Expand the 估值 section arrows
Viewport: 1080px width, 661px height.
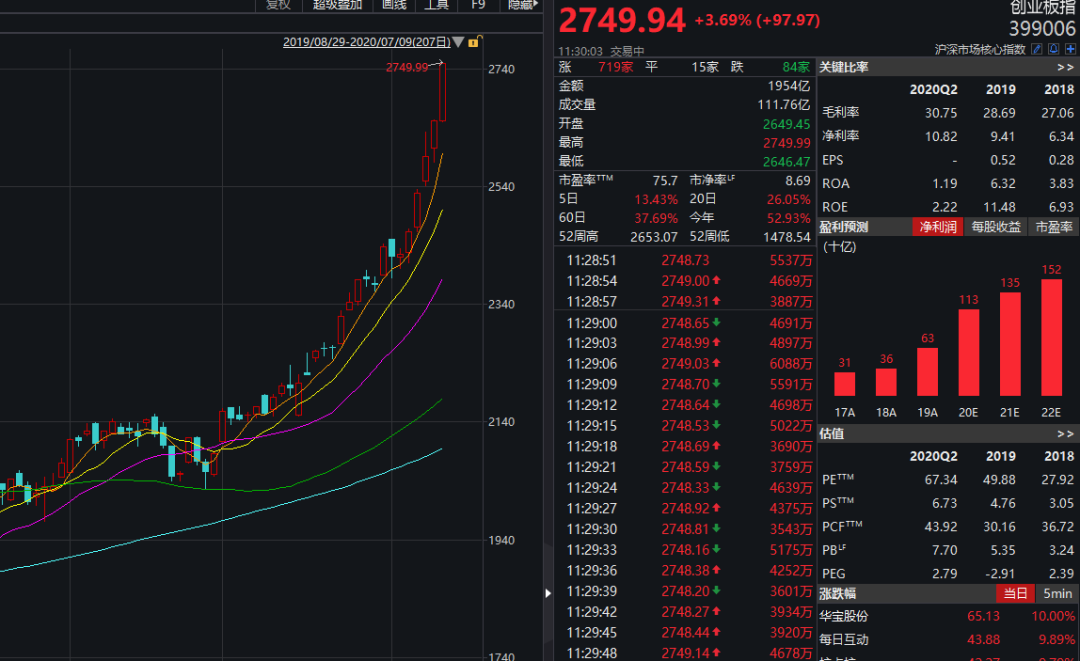(x=1065, y=434)
